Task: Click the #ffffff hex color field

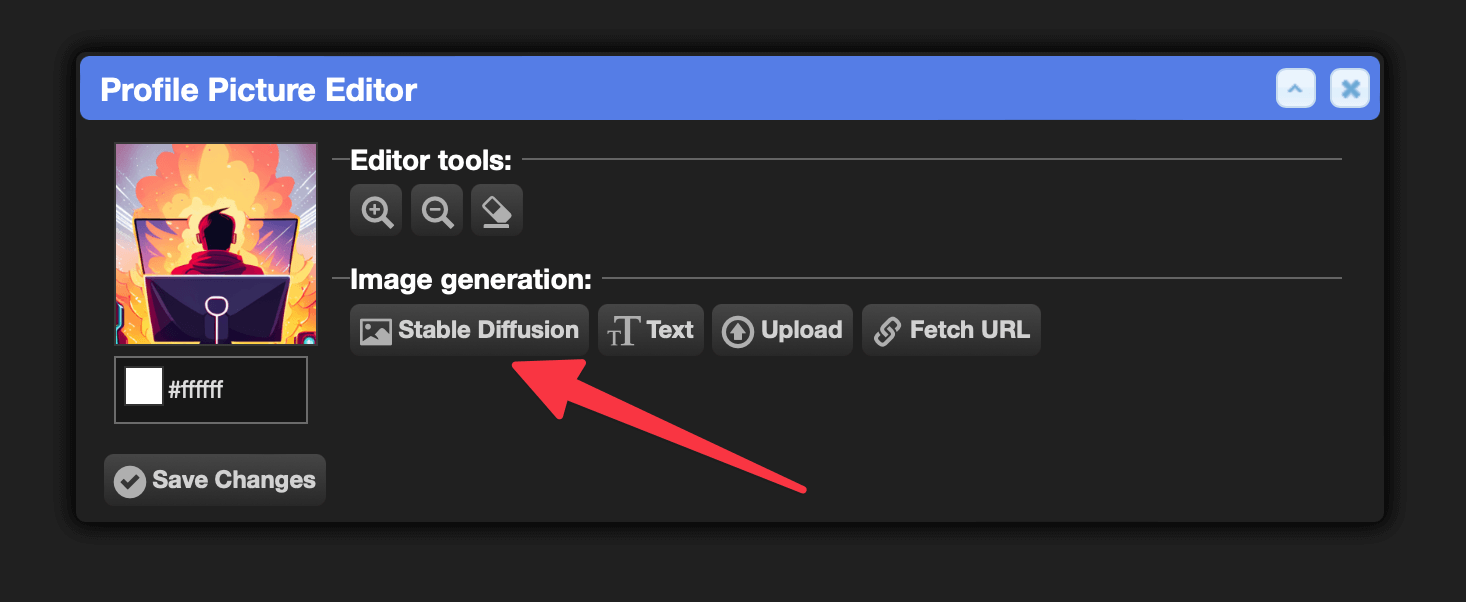Action: [211, 390]
